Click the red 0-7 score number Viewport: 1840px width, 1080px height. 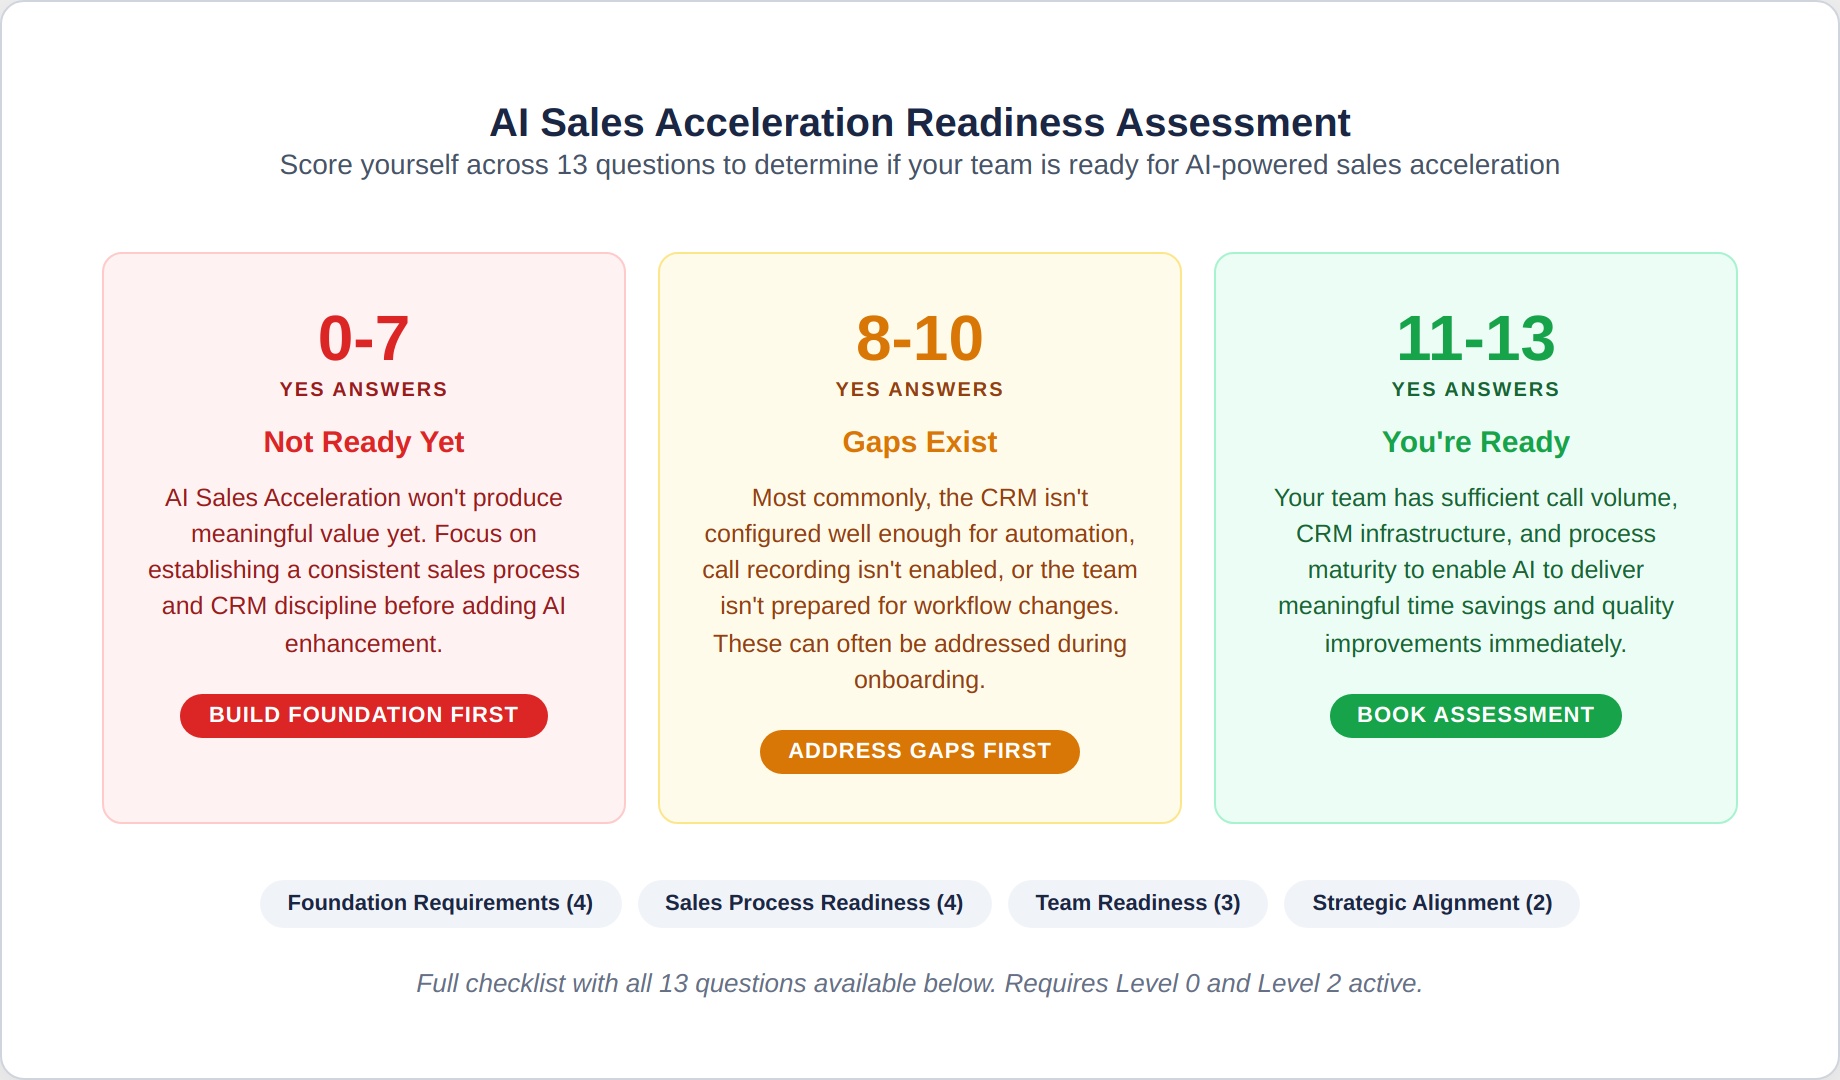point(363,338)
